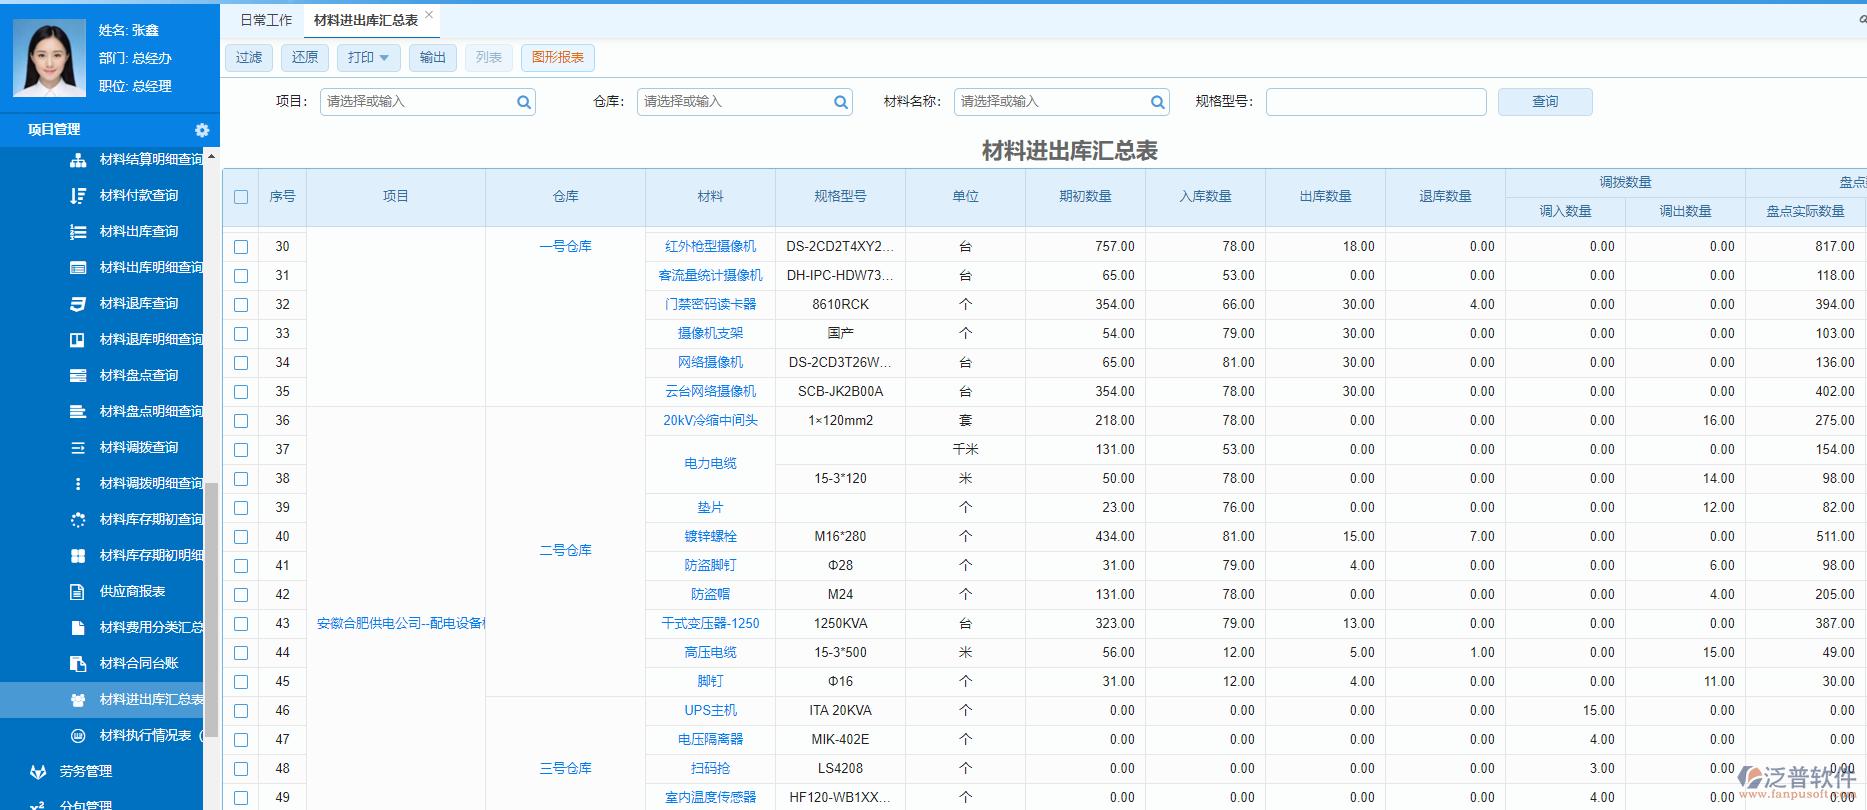This screenshot has width=1867, height=810.
Task: Click the 劳务管理 module icon
Action: coord(38,772)
